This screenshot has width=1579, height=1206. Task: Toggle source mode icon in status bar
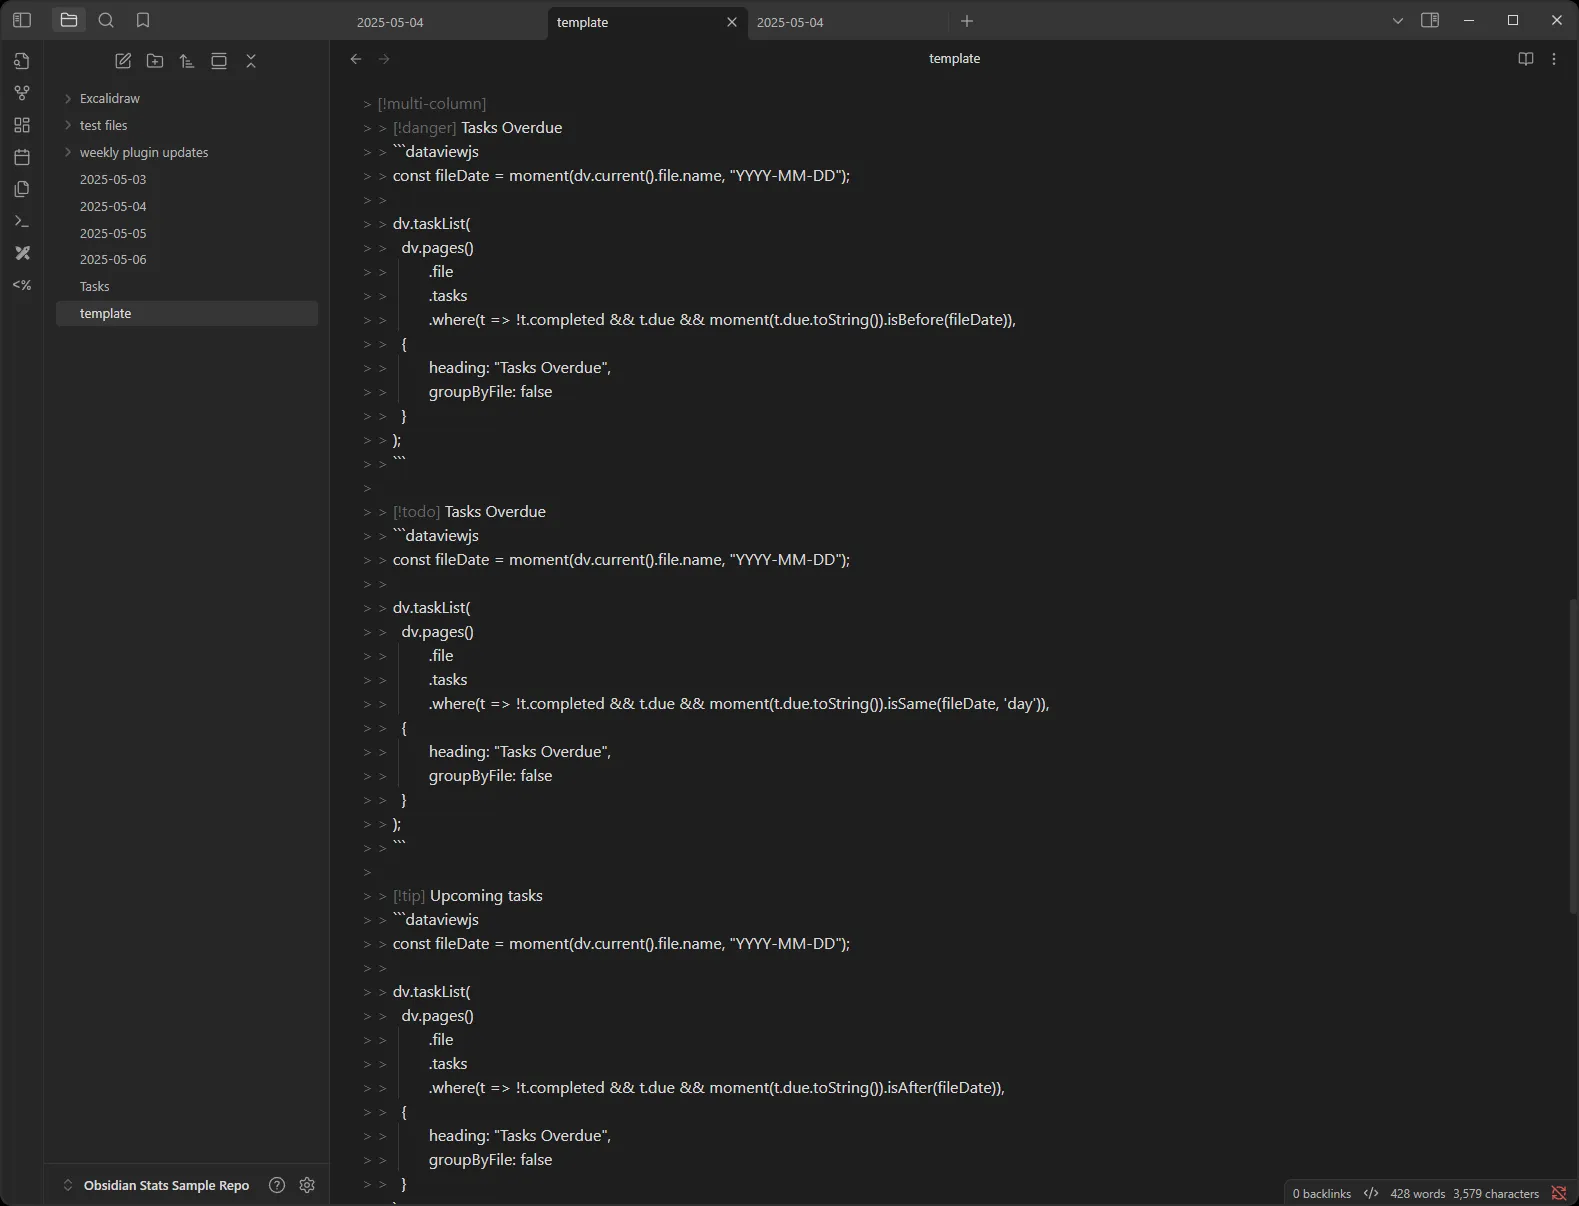[1371, 1193]
